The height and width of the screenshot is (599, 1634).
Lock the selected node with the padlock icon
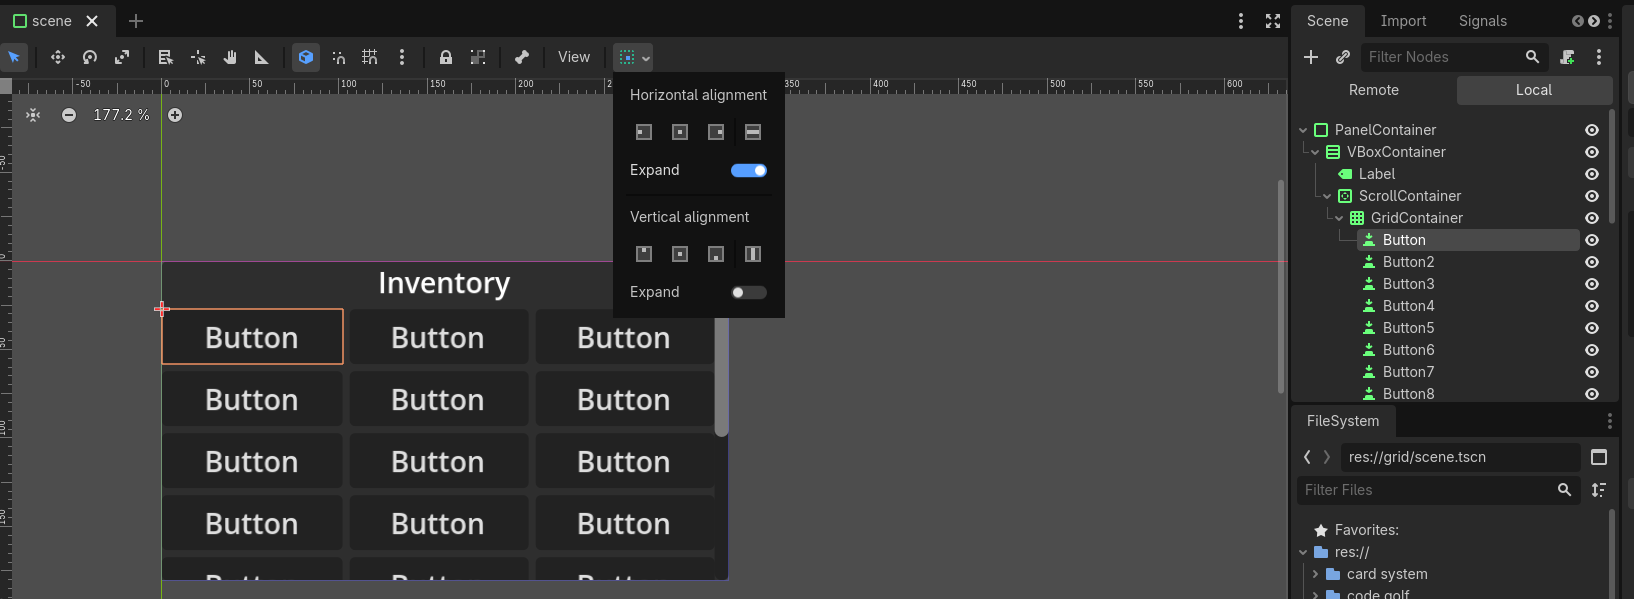446,57
